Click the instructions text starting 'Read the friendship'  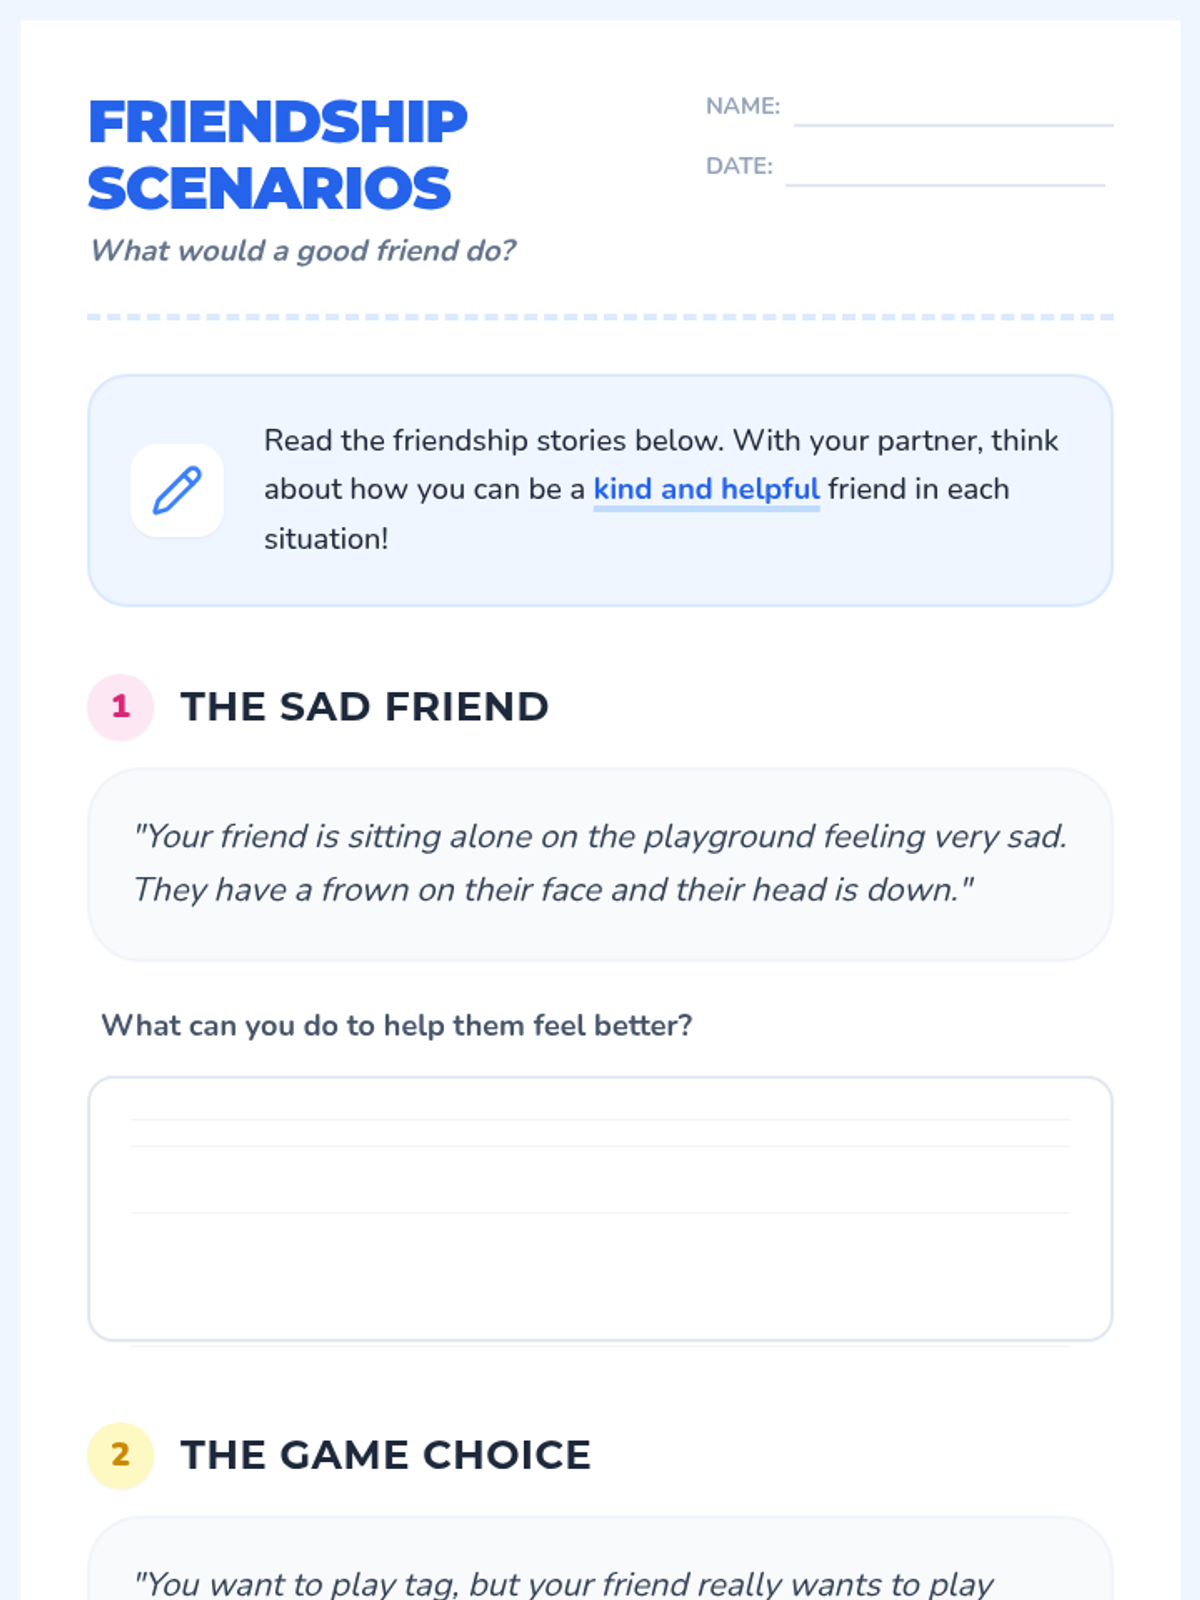(x=660, y=489)
